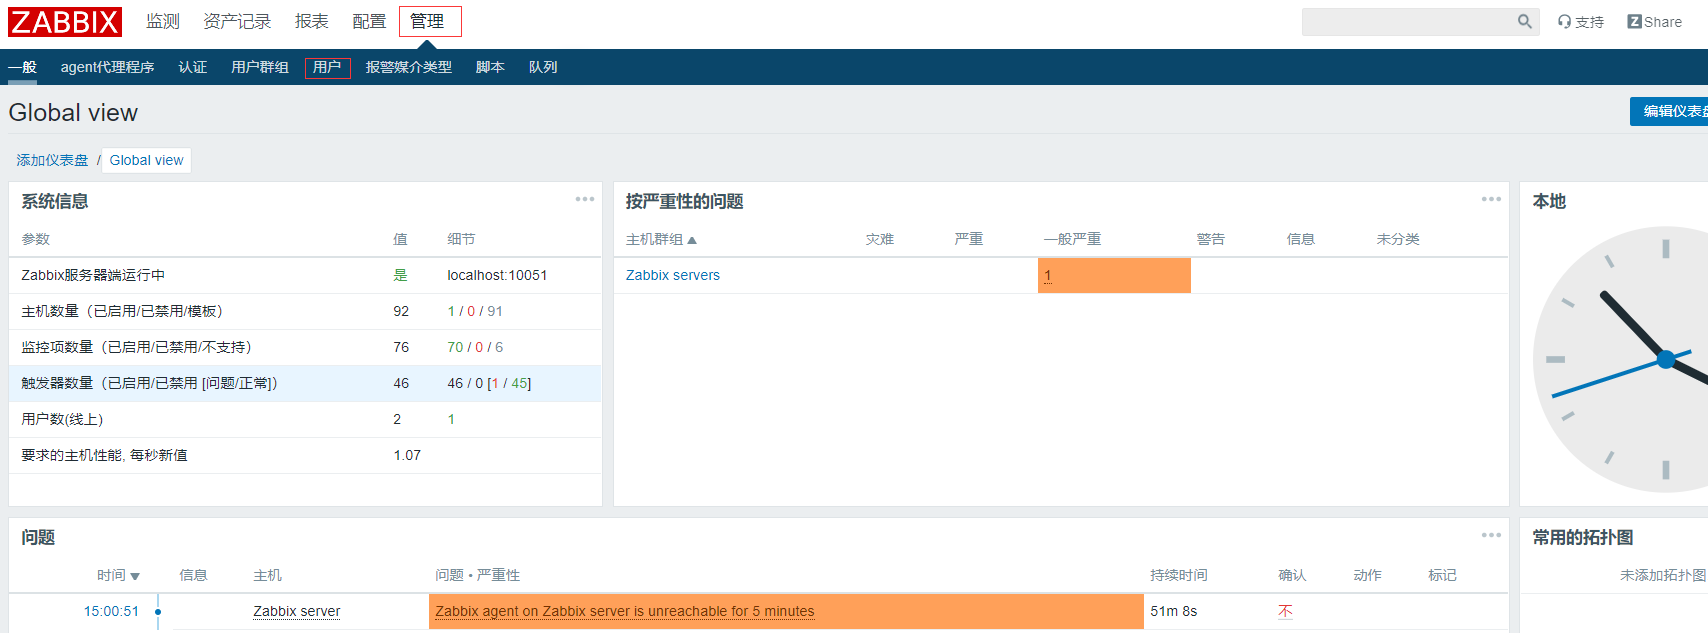
Task: Click the 添加仪表盘 breadcrumb link
Action: 52,160
